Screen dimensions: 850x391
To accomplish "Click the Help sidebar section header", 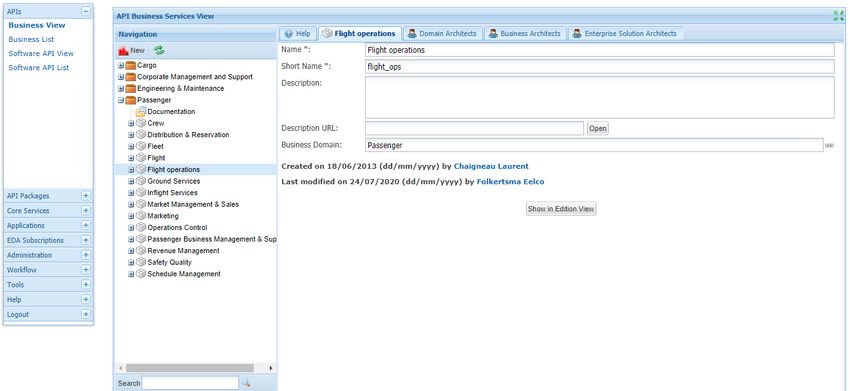I will tap(48, 299).
